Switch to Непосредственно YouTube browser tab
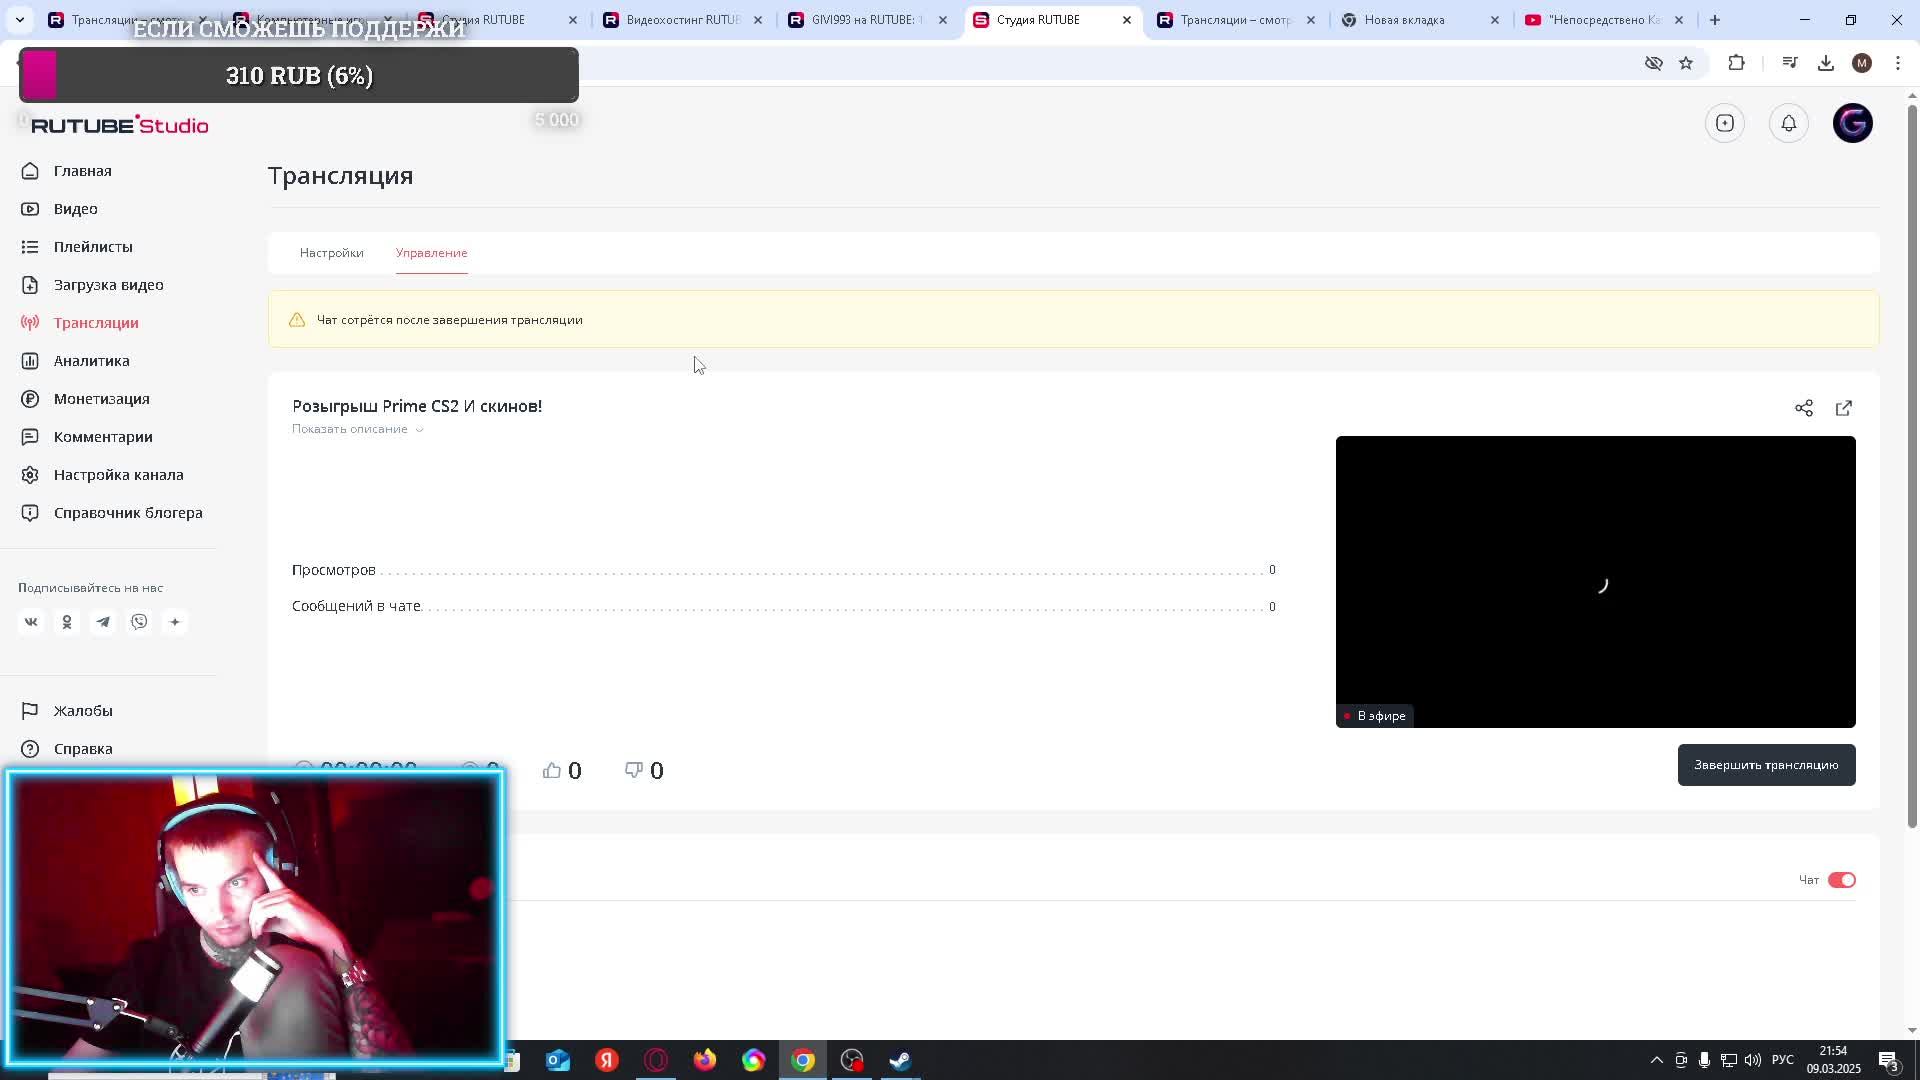The height and width of the screenshot is (1080, 1920). pos(1604,20)
